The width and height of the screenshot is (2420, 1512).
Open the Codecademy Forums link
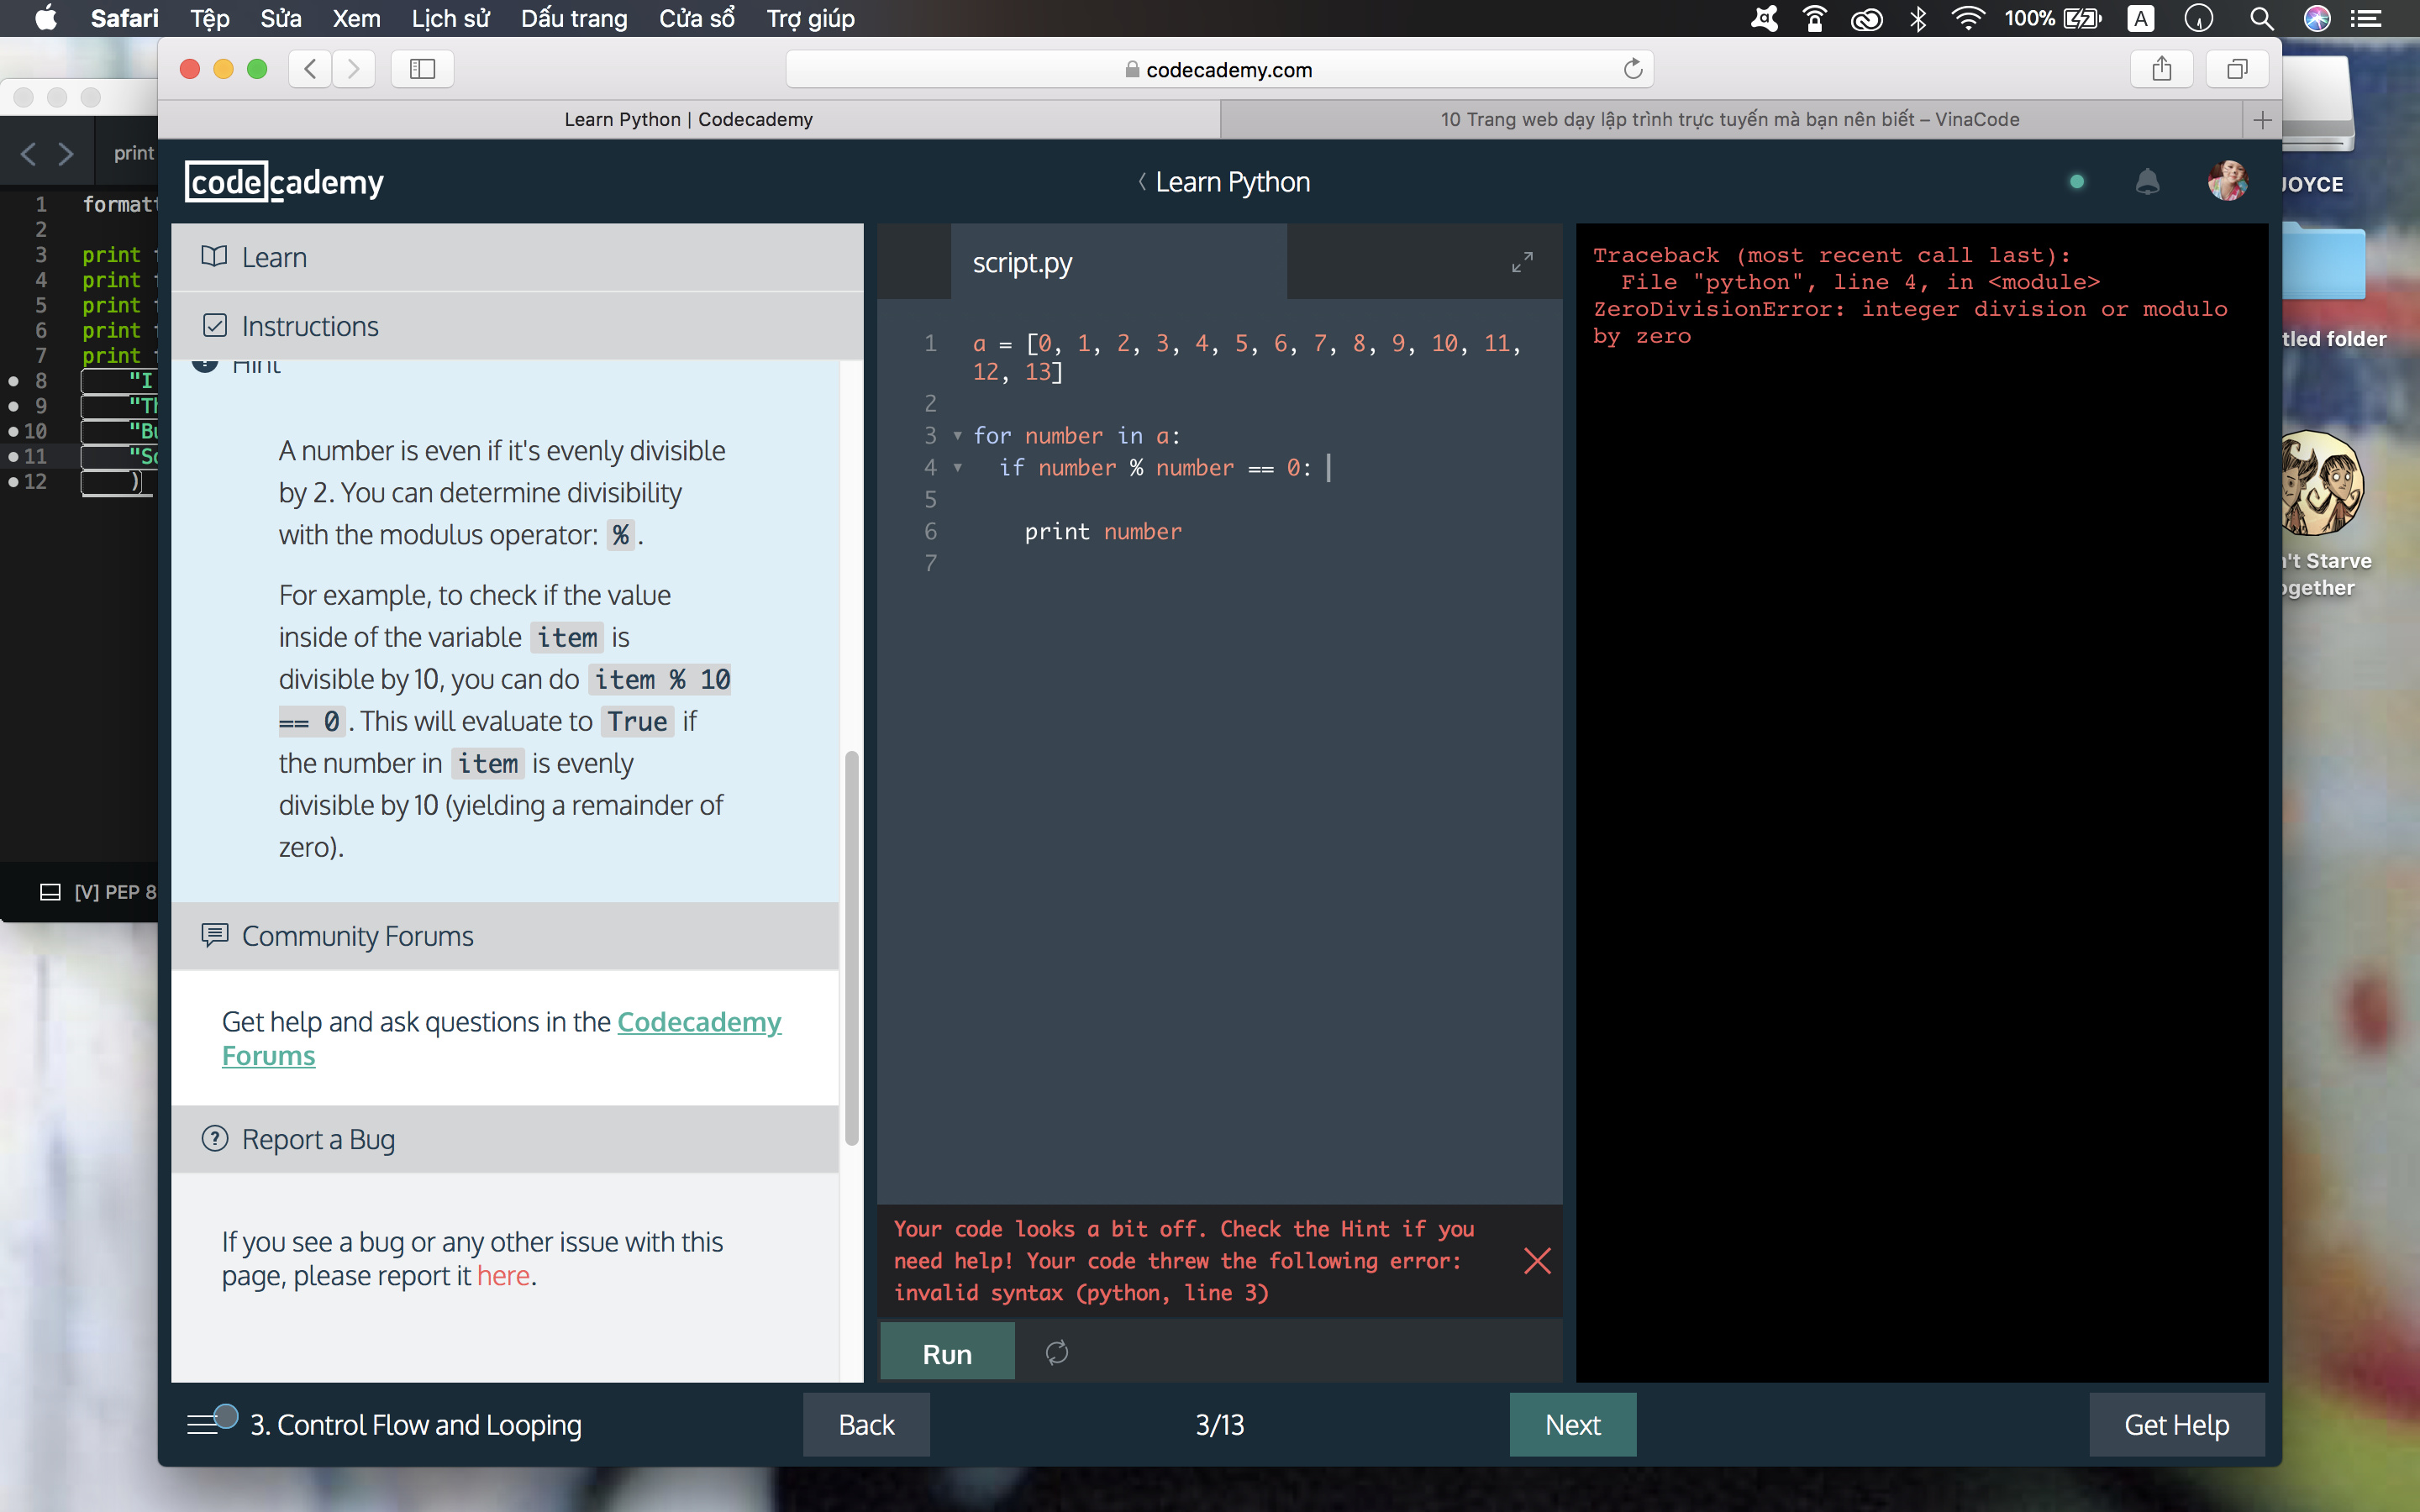coord(698,1022)
